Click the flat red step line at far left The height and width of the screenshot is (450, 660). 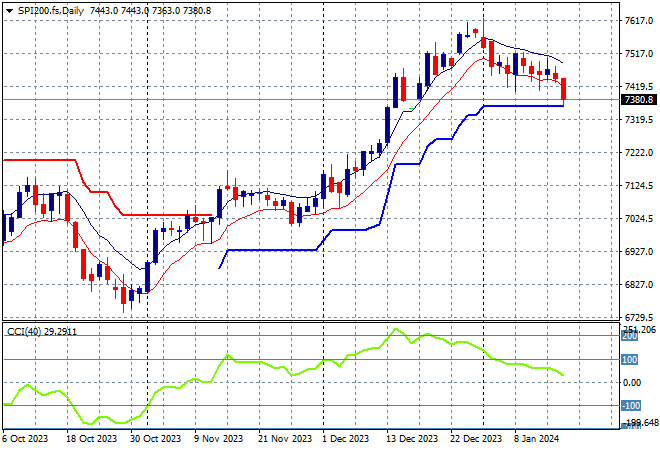[40, 160]
